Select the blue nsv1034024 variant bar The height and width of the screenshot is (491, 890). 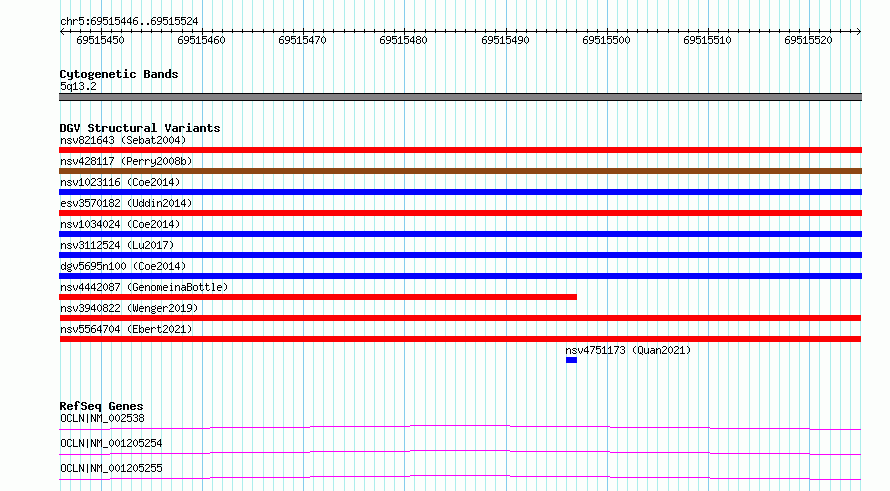[460, 234]
